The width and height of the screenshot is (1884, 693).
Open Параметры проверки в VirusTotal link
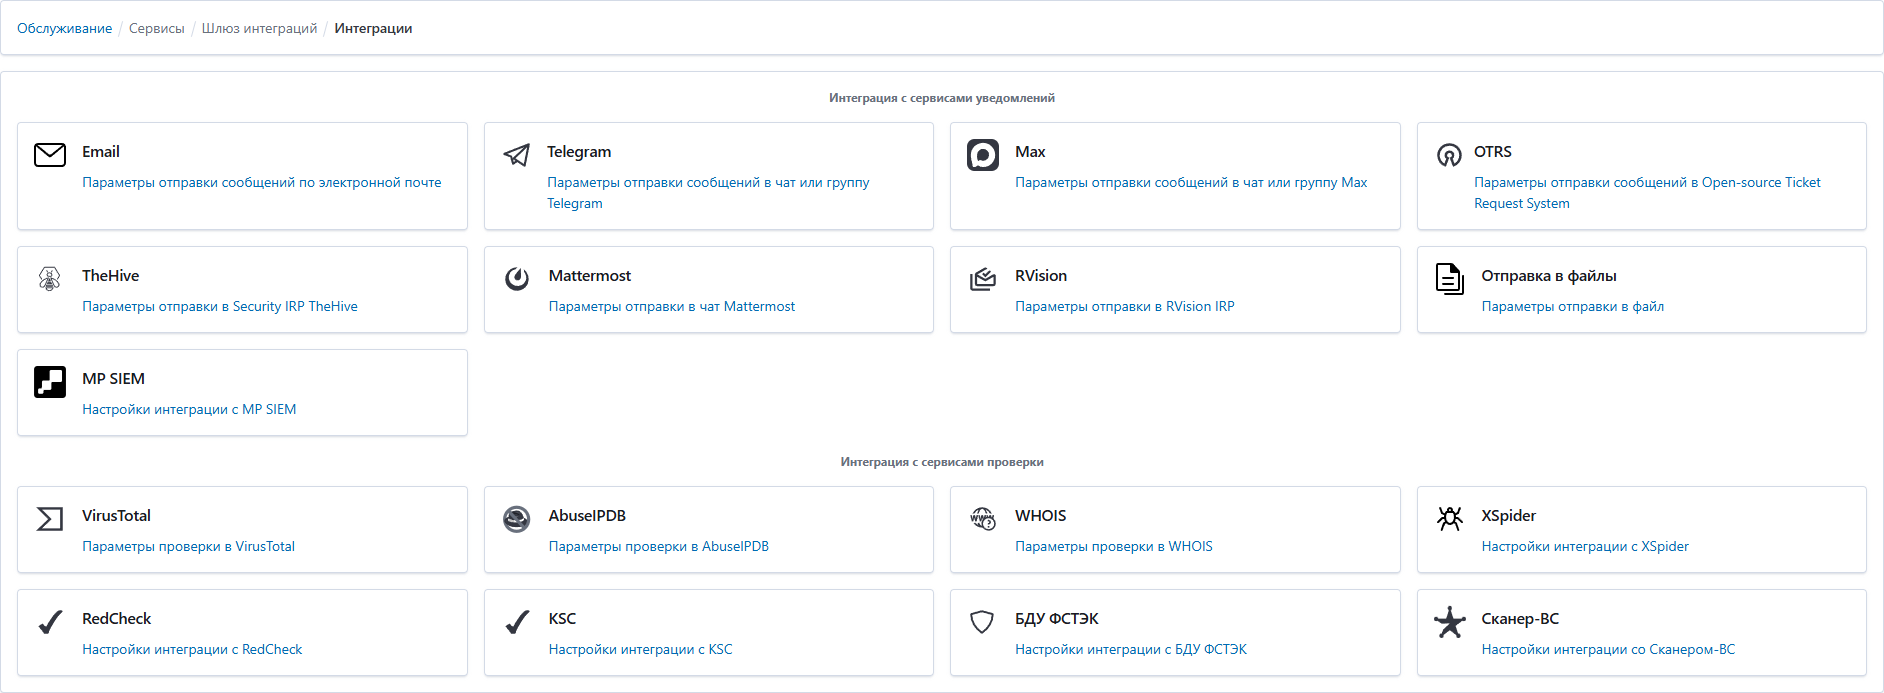click(188, 546)
